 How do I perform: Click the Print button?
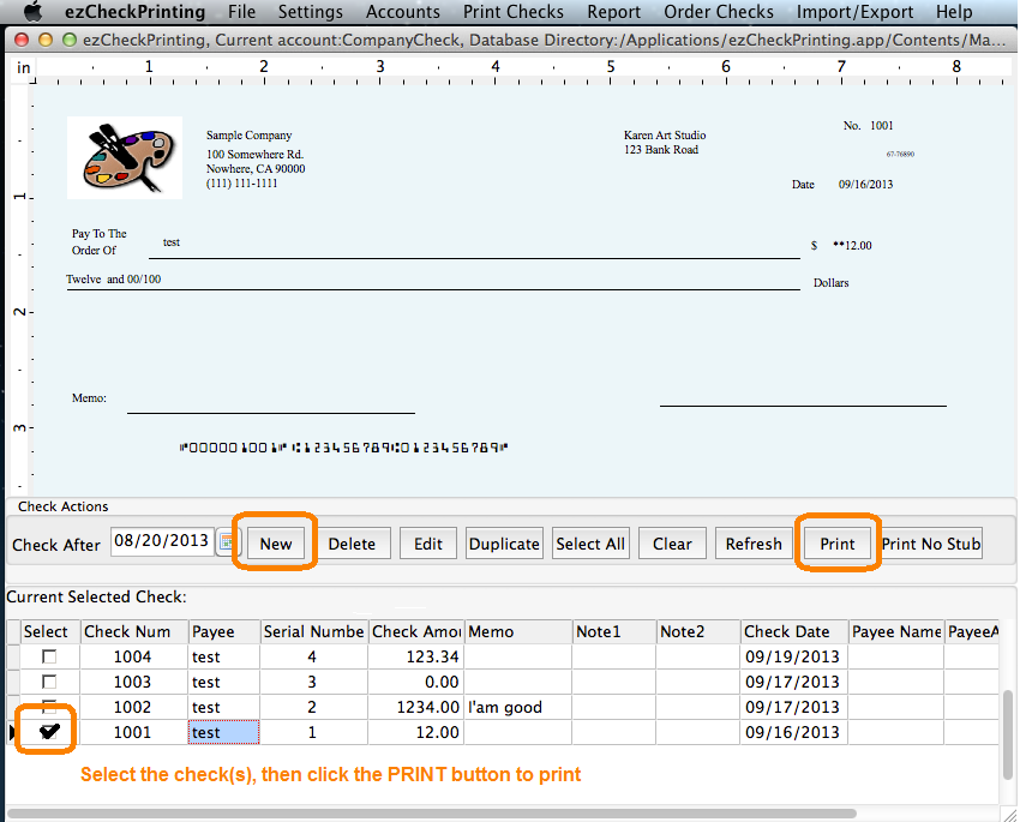837,544
